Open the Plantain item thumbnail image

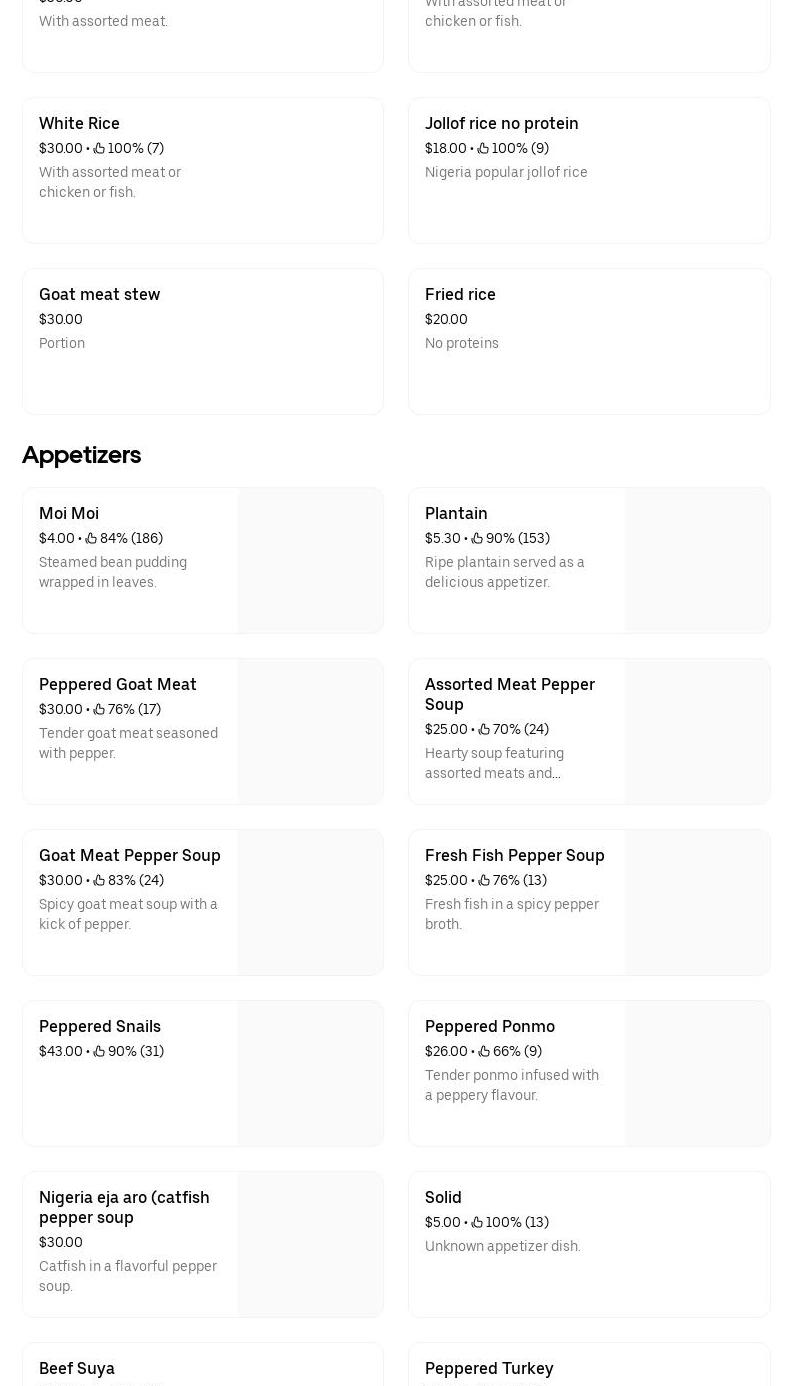coord(697,560)
